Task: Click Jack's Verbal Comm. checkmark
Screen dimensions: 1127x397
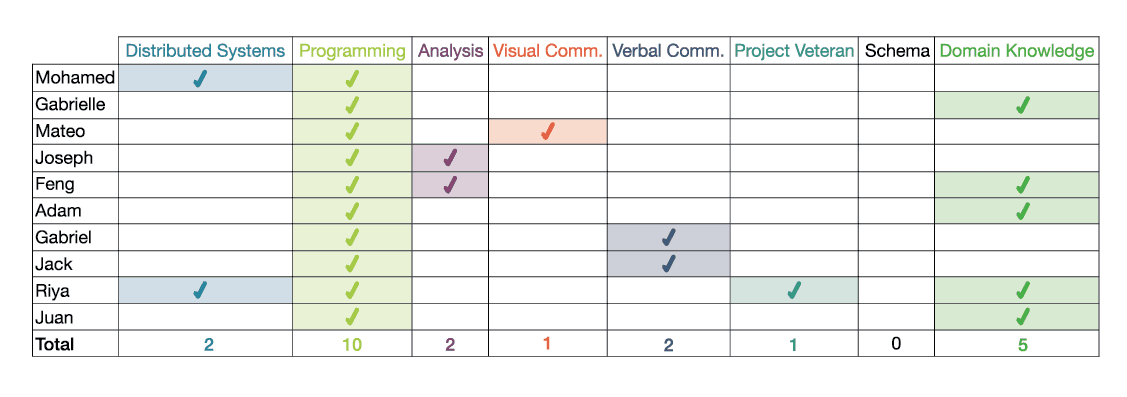Action: (669, 264)
